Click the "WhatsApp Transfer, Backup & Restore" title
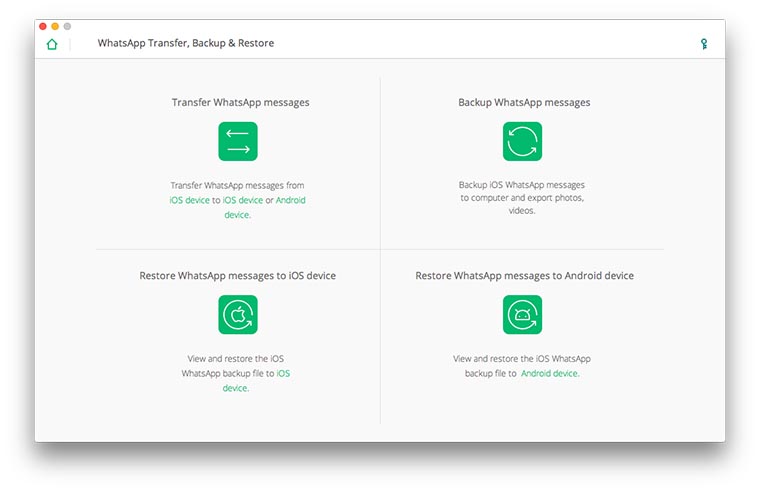The width and height of the screenshot is (760, 491). click(x=186, y=44)
